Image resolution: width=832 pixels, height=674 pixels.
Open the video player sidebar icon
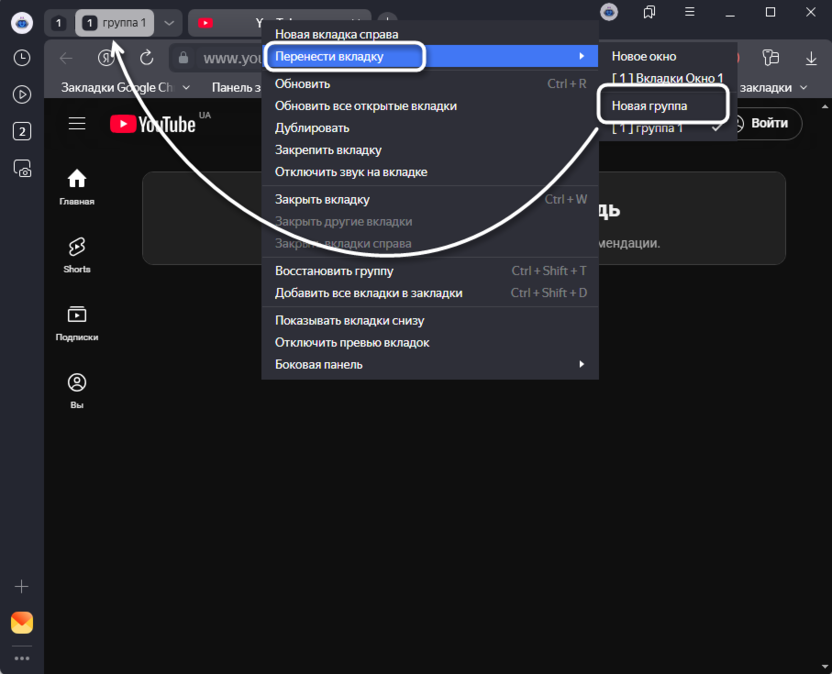[22, 94]
